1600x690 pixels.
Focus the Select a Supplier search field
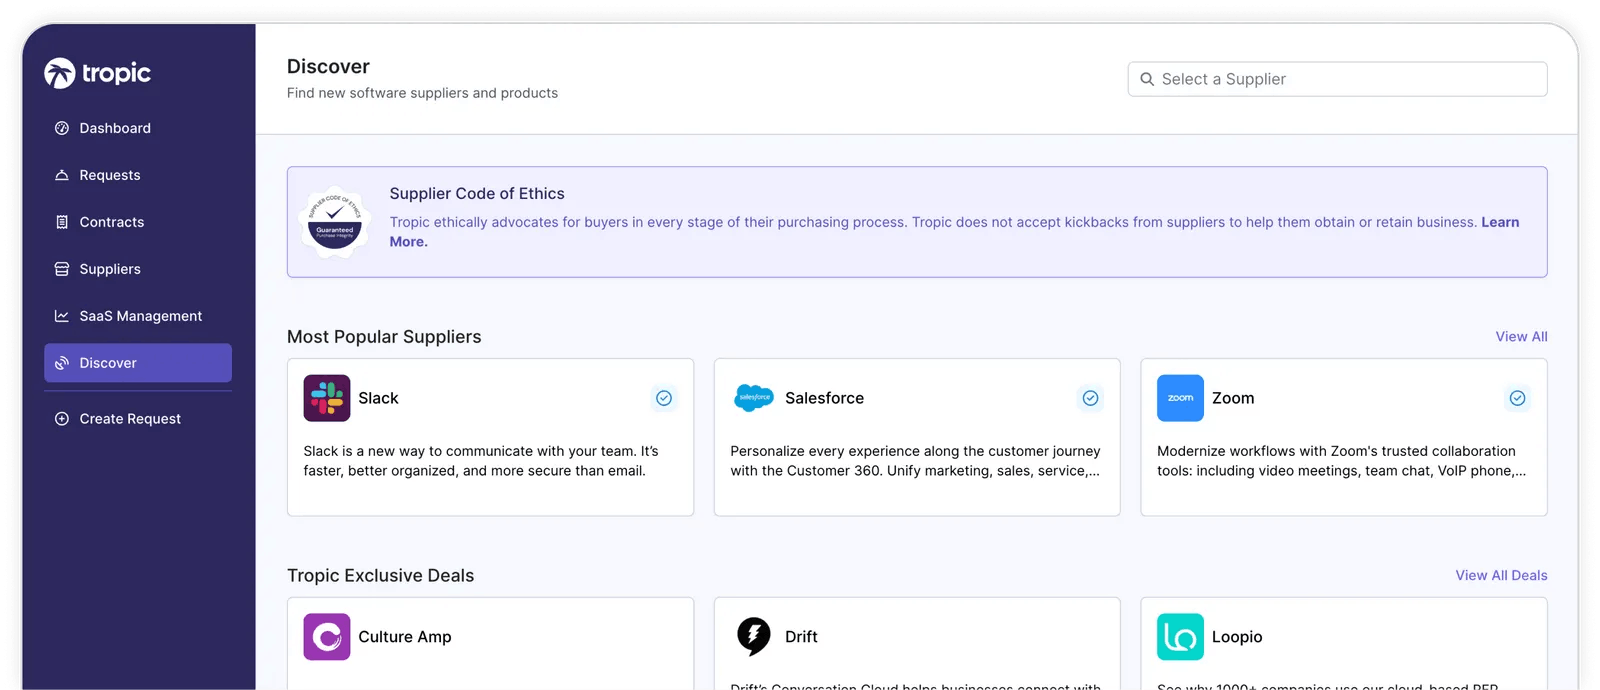click(1337, 79)
